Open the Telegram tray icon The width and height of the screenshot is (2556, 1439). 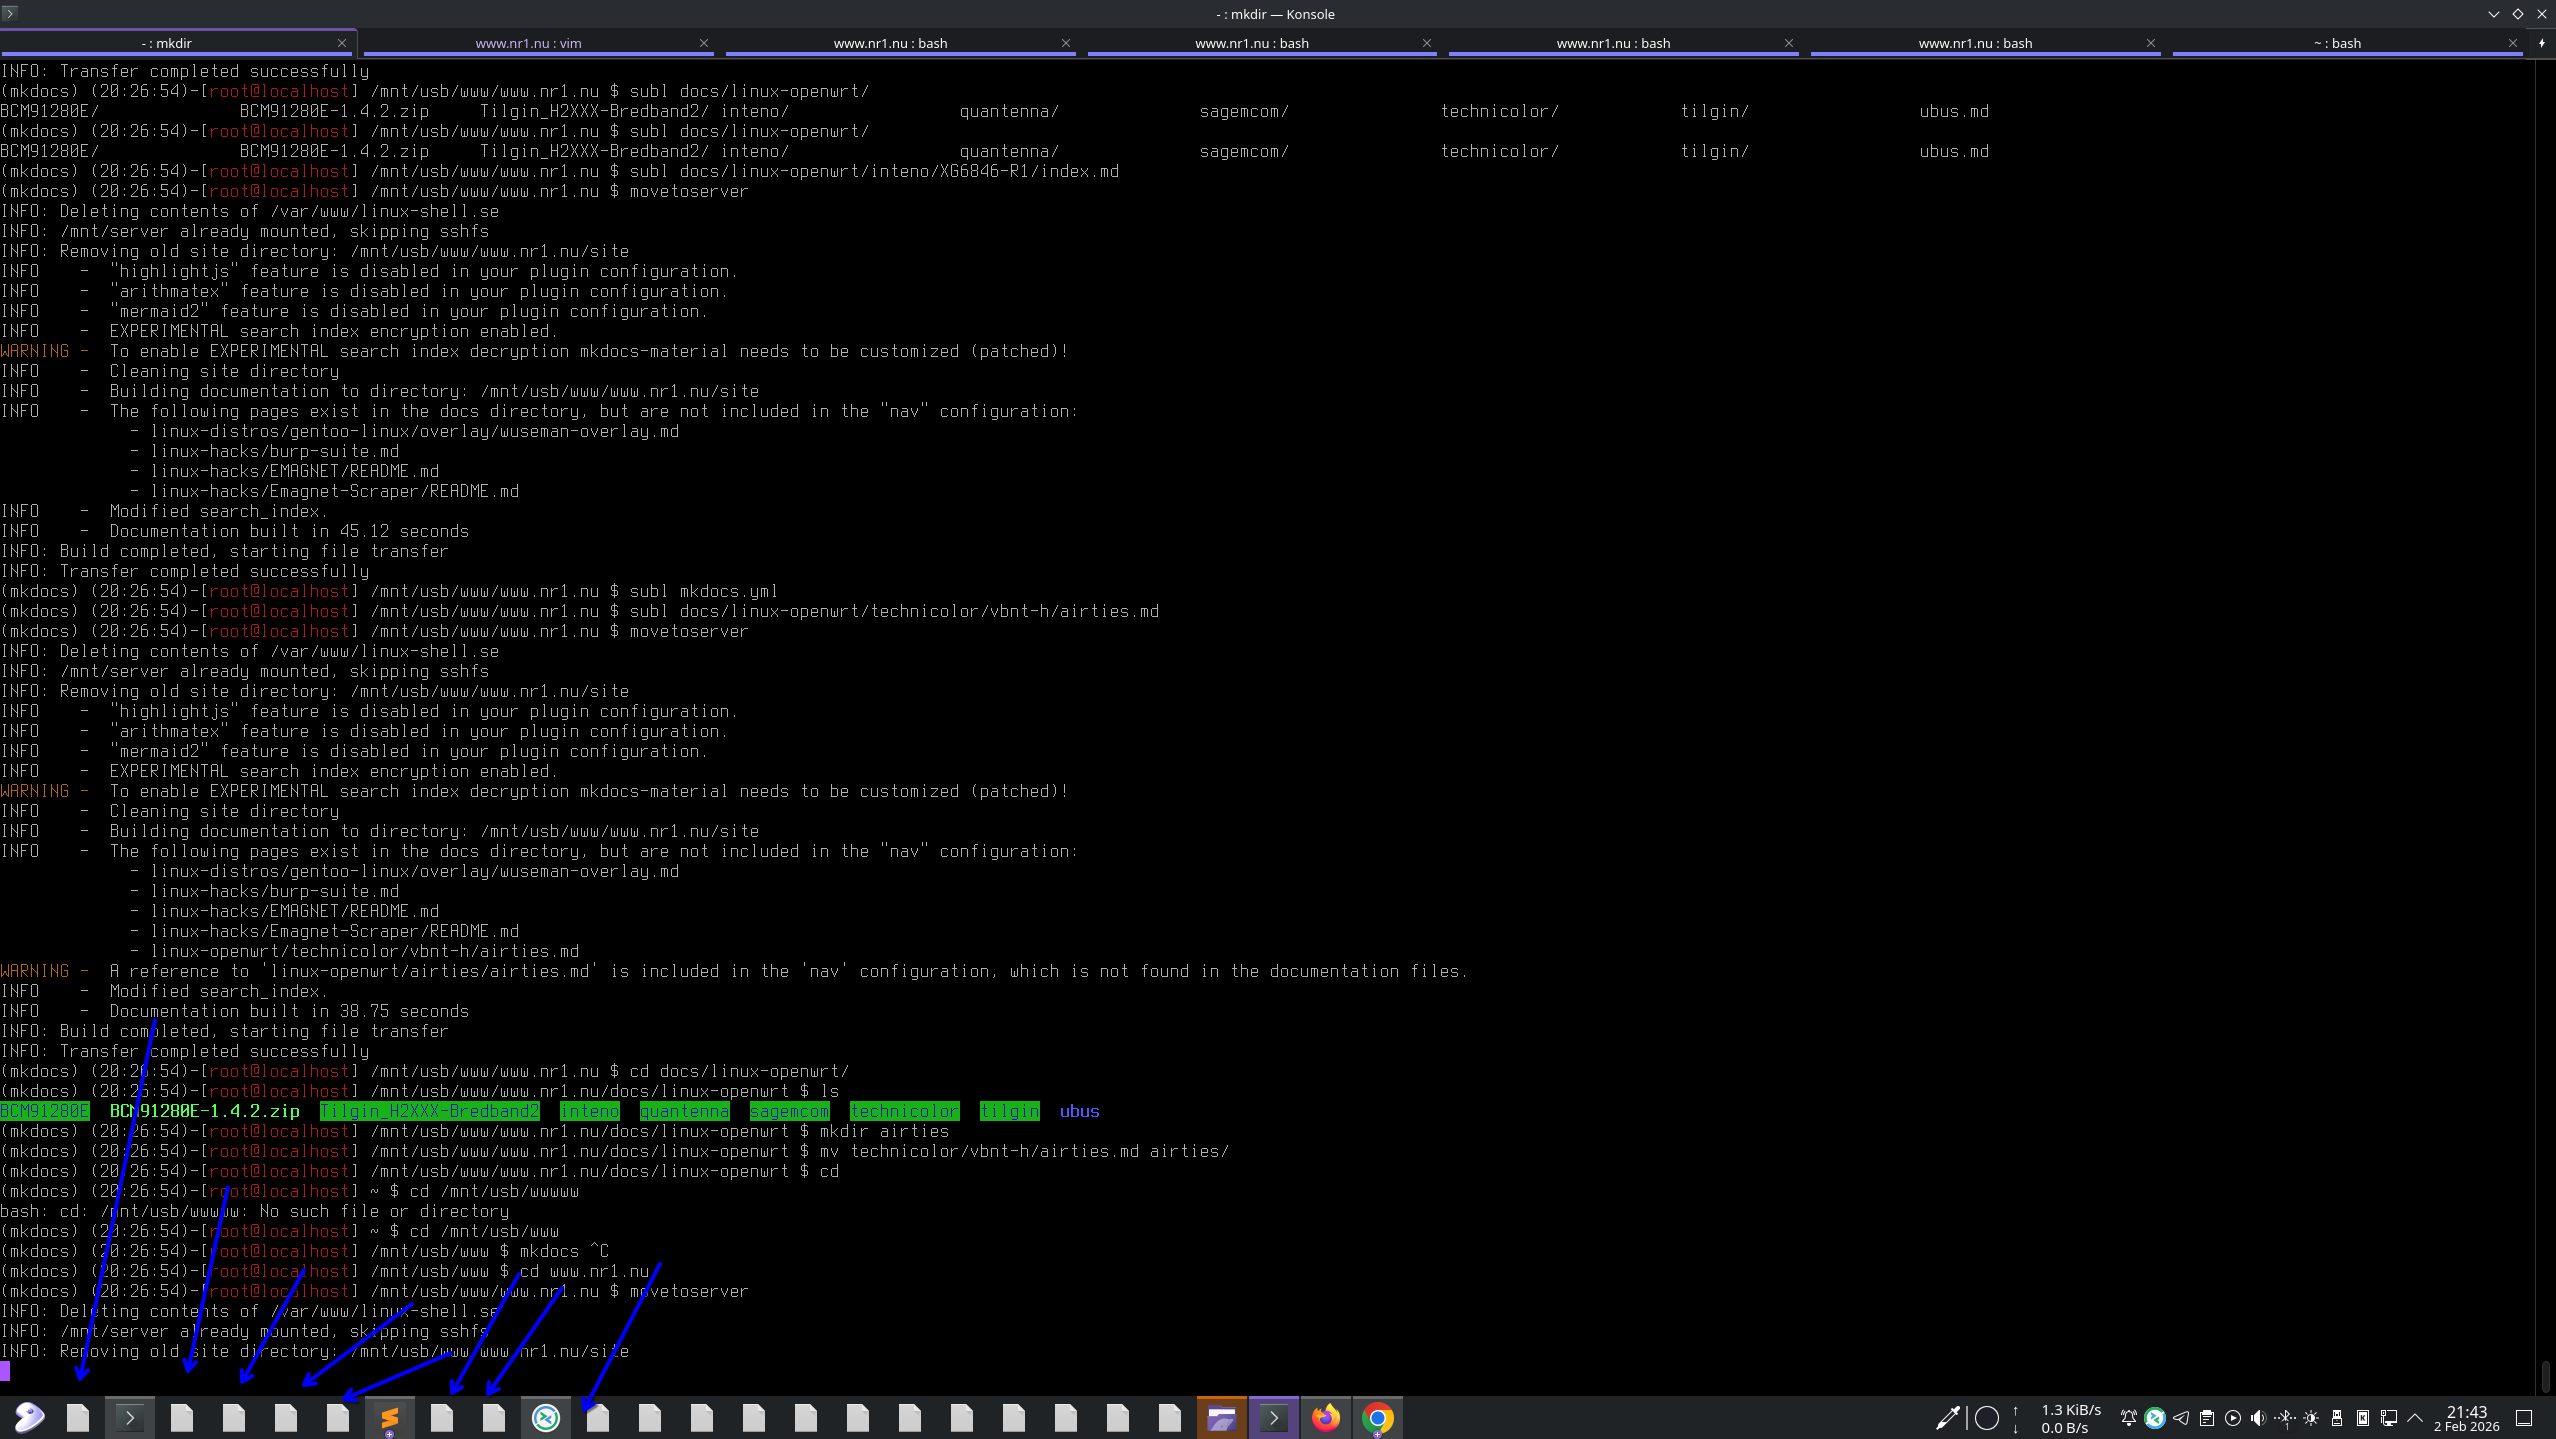click(2181, 1418)
